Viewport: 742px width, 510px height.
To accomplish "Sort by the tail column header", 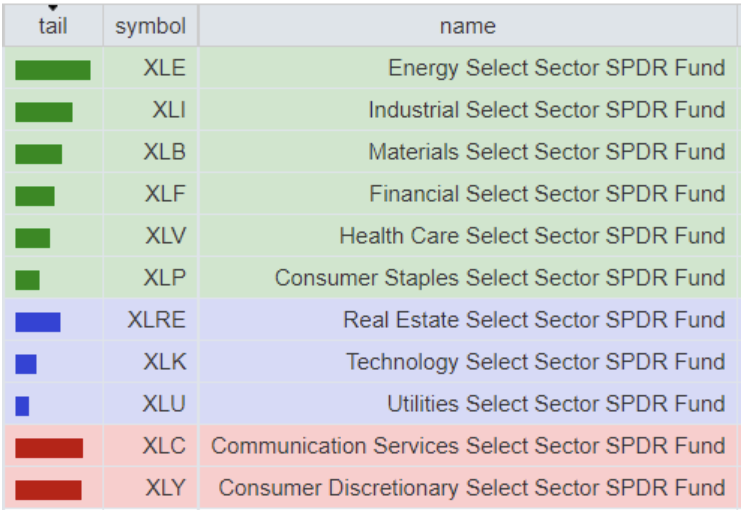I will [53, 27].
